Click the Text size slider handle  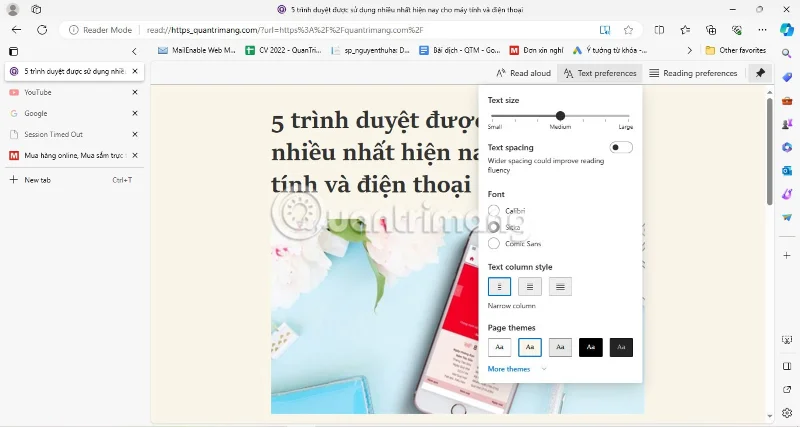point(560,116)
